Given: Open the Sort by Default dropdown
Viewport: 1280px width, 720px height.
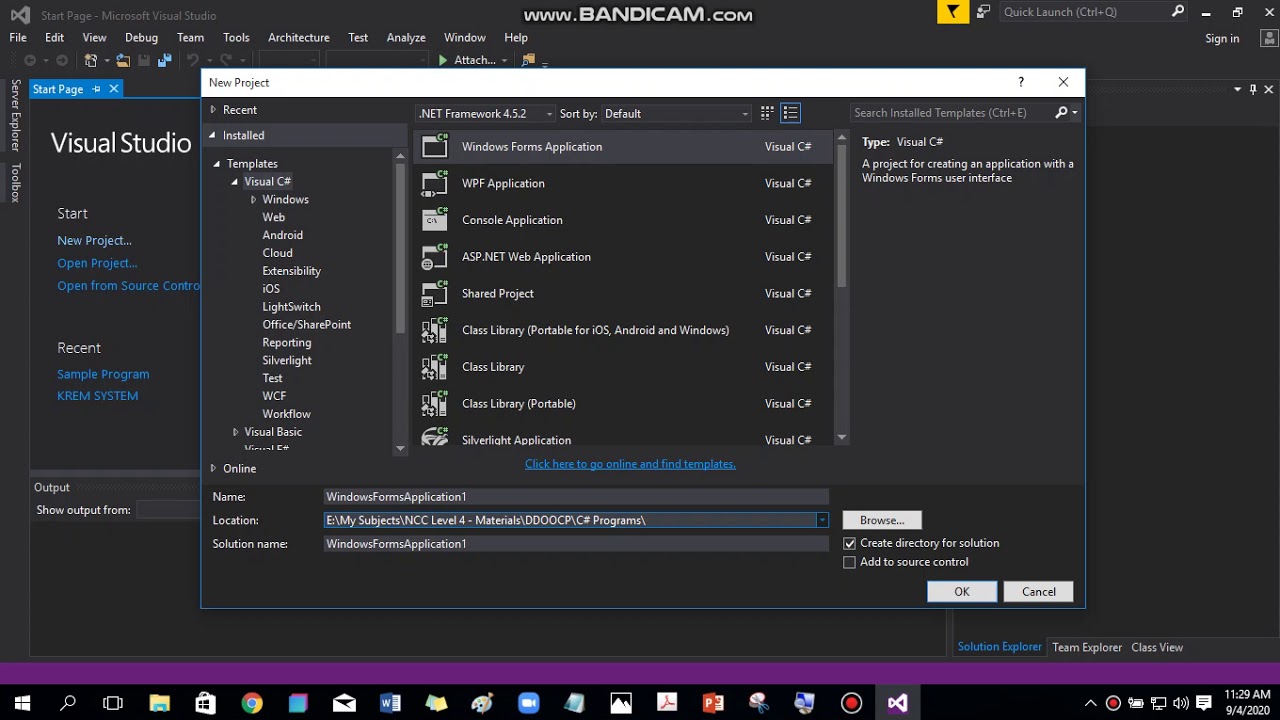Looking at the screenshot, I should tap(676, 114).
